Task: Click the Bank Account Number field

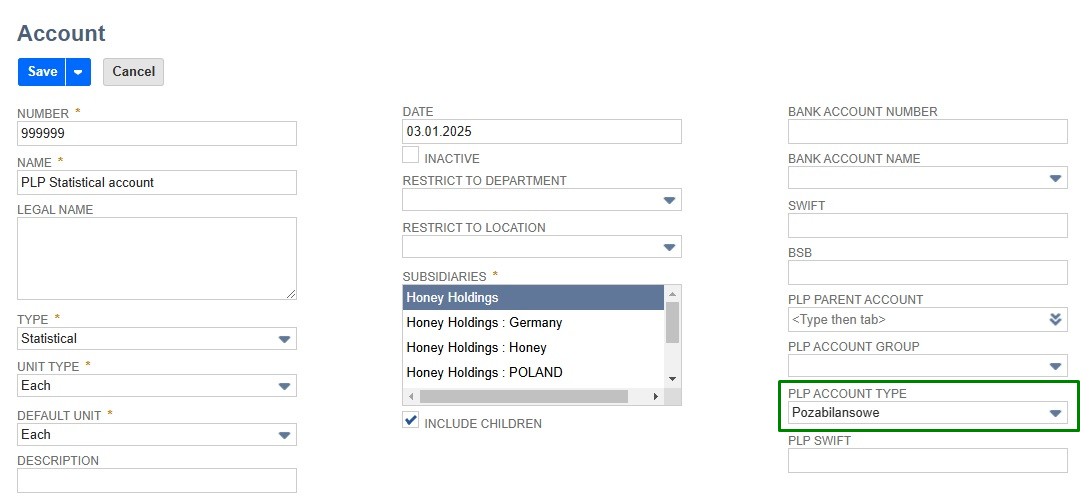Action: point(927,131)
